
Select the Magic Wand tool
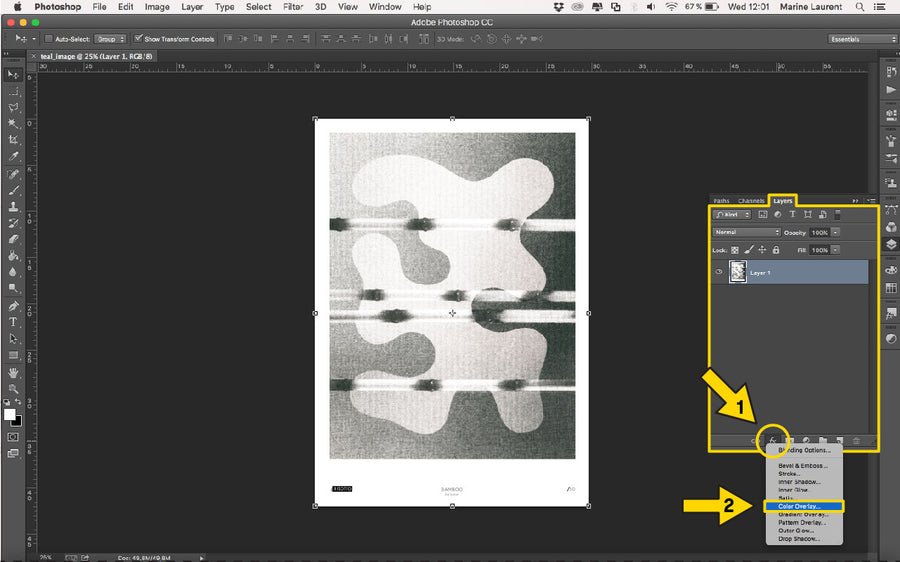pyautogui.click(x=13, y=124)
